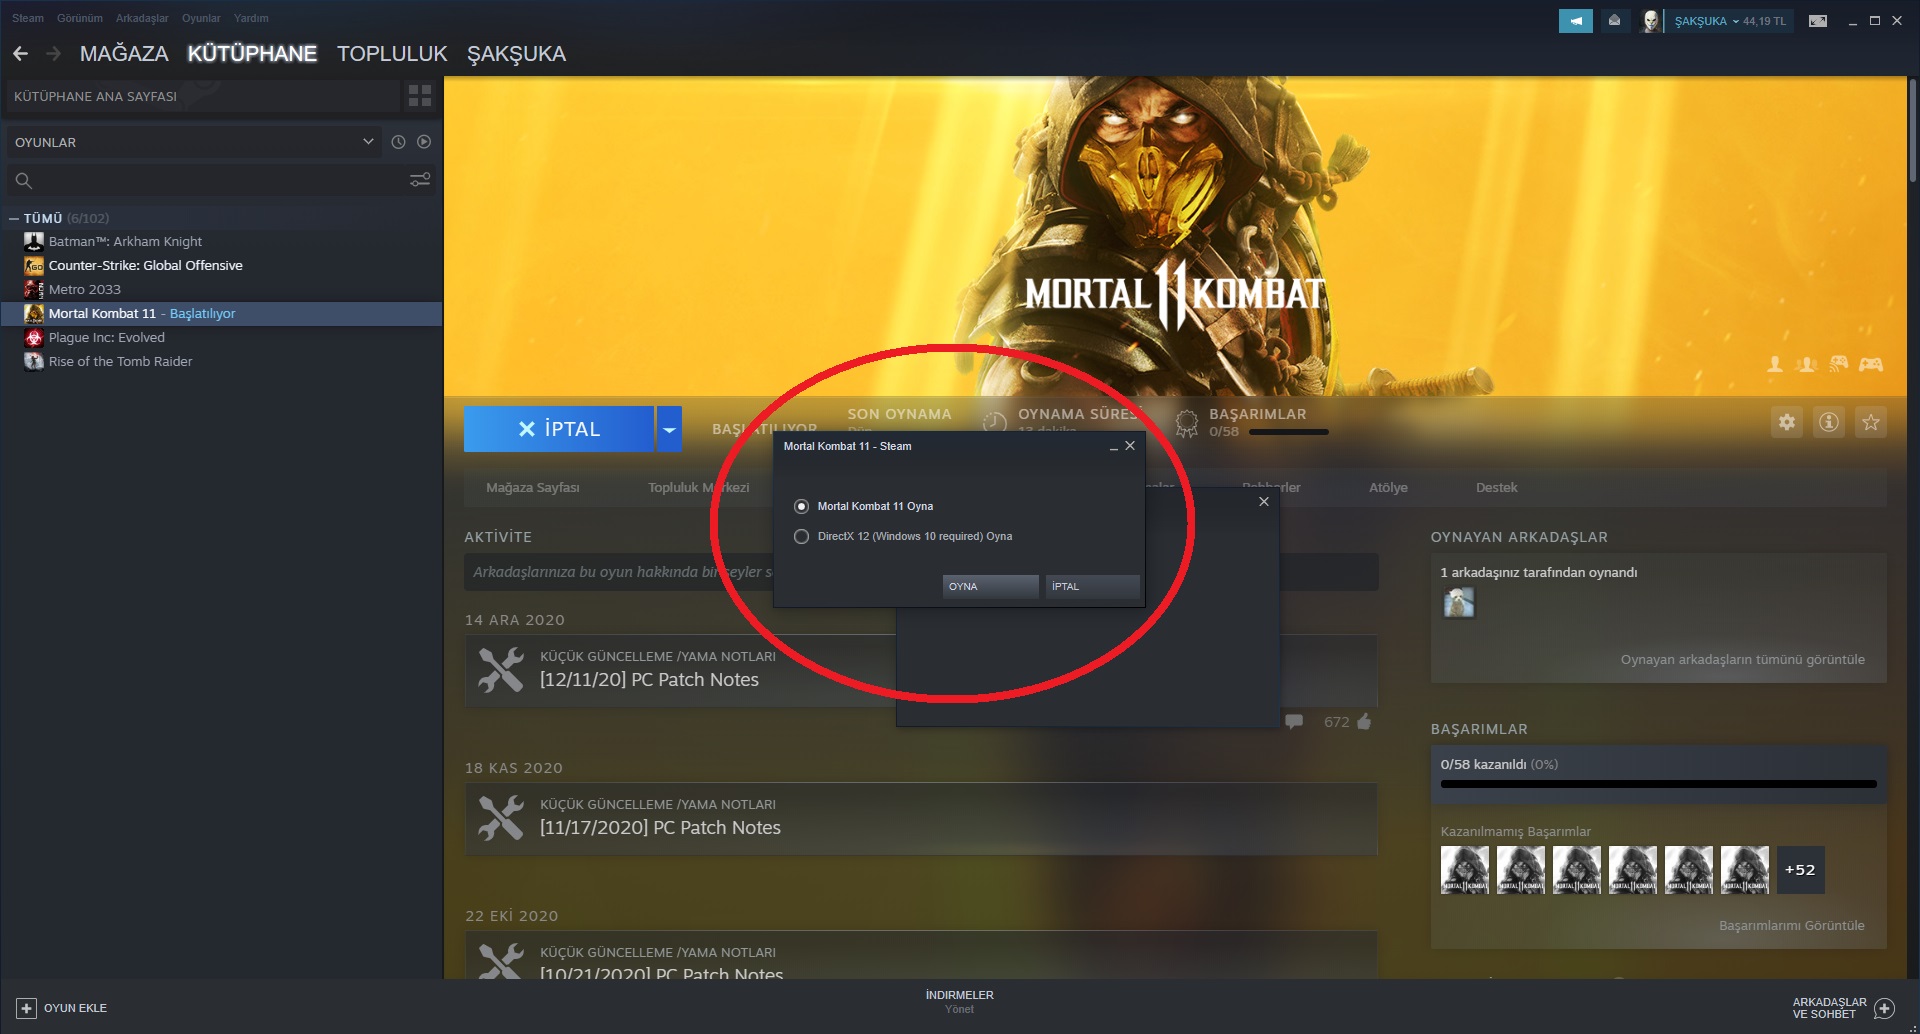Open the Arkadaşlar menu
The width and height of the screenshot is (1920, 1034).
coord(142,18)
